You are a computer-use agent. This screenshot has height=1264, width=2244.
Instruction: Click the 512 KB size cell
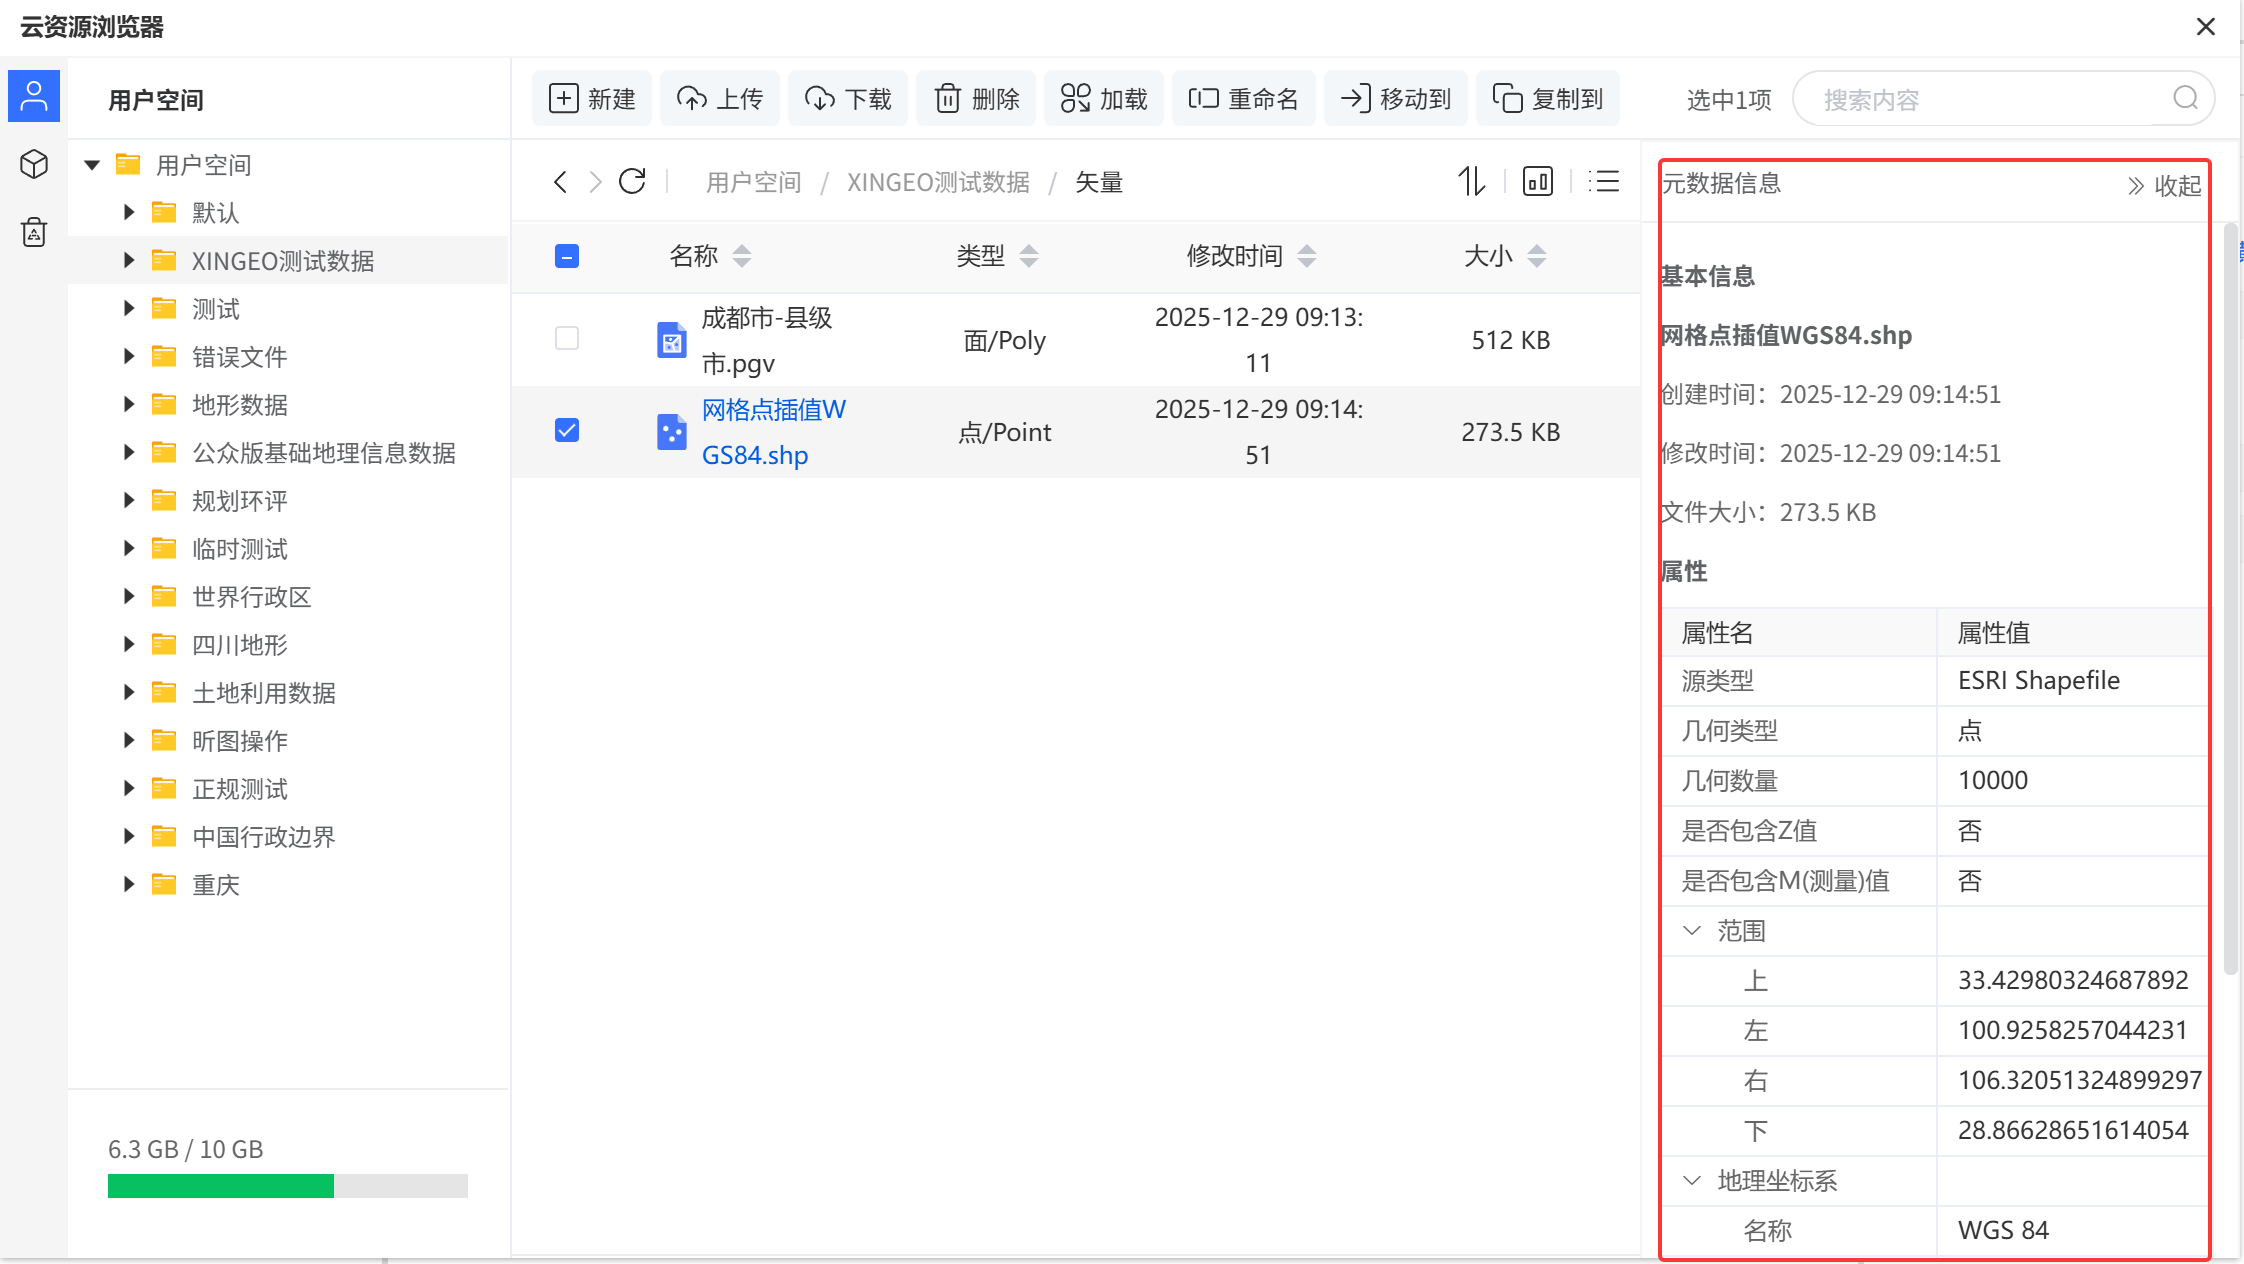click(x=1511, y=340)
